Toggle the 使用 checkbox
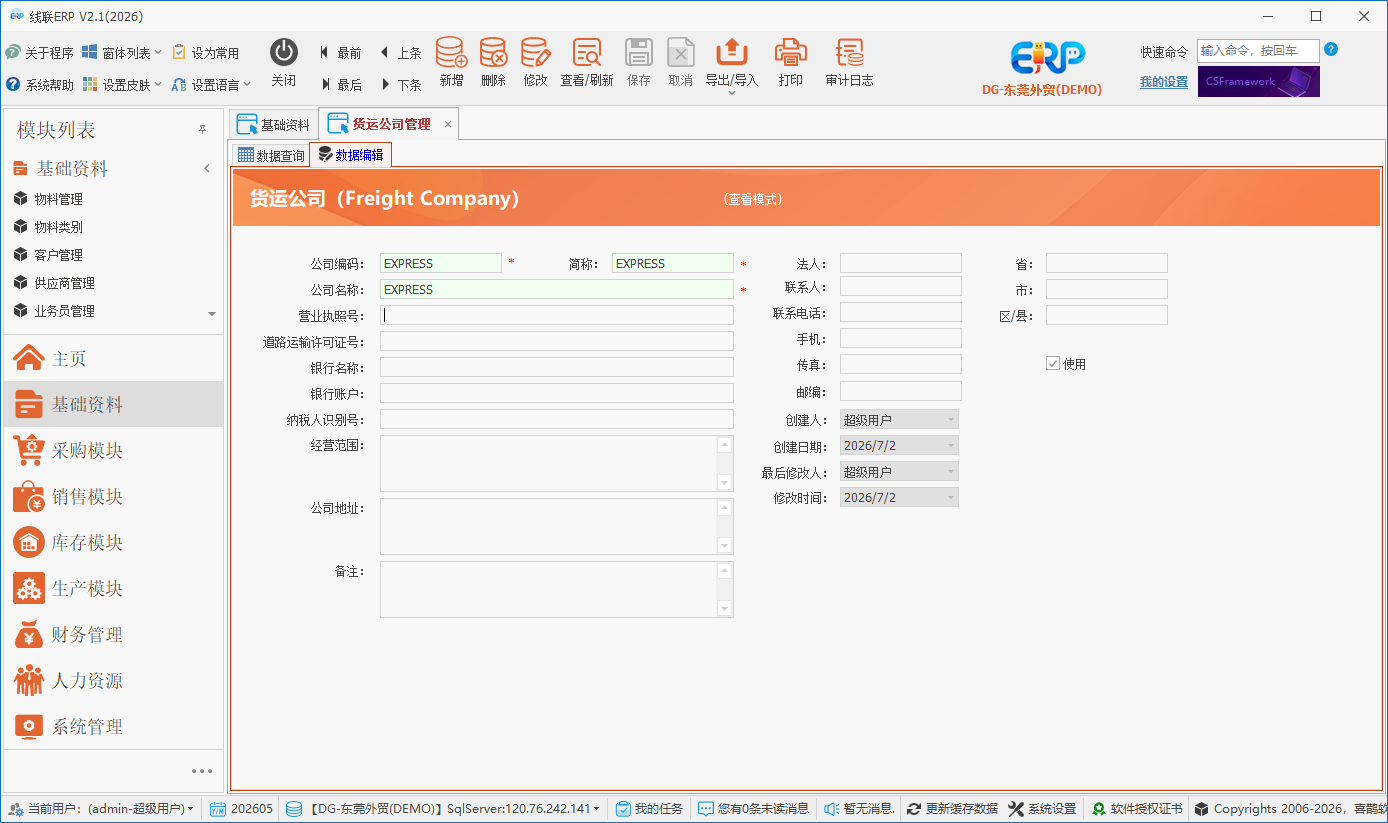 coord(1053,364)
